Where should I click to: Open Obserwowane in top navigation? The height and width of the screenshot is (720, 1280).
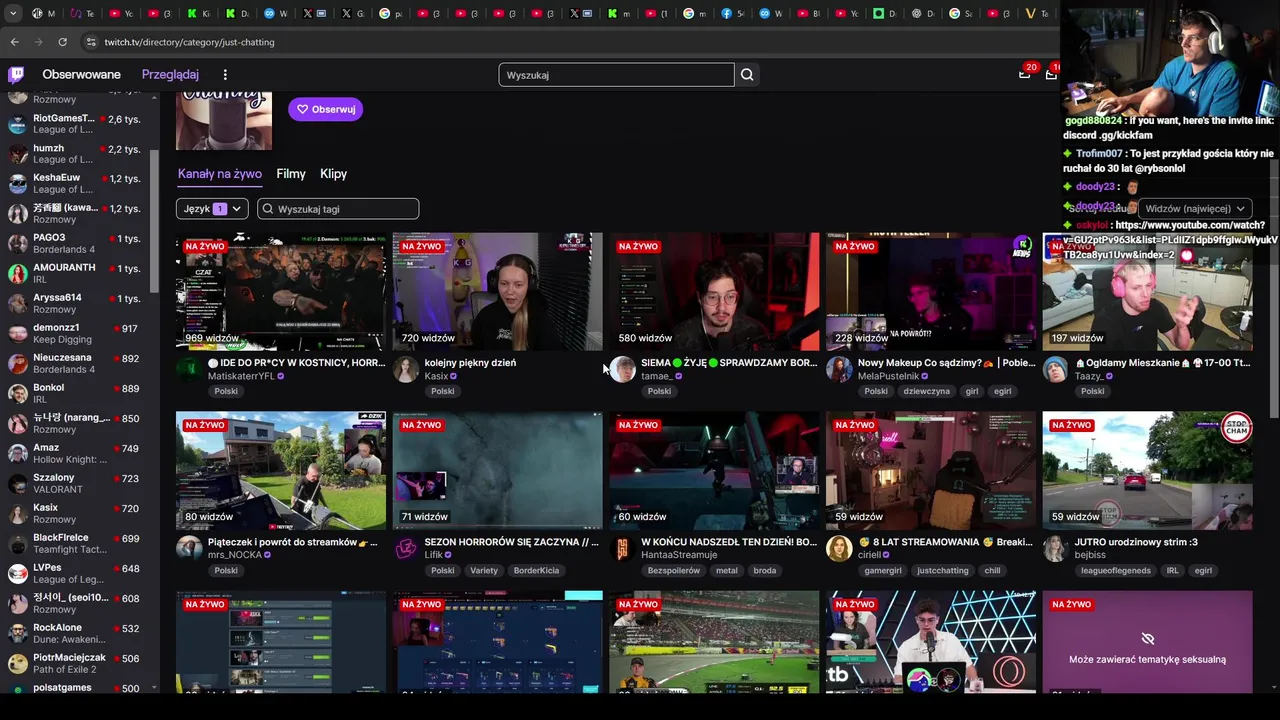click(81, 75)
